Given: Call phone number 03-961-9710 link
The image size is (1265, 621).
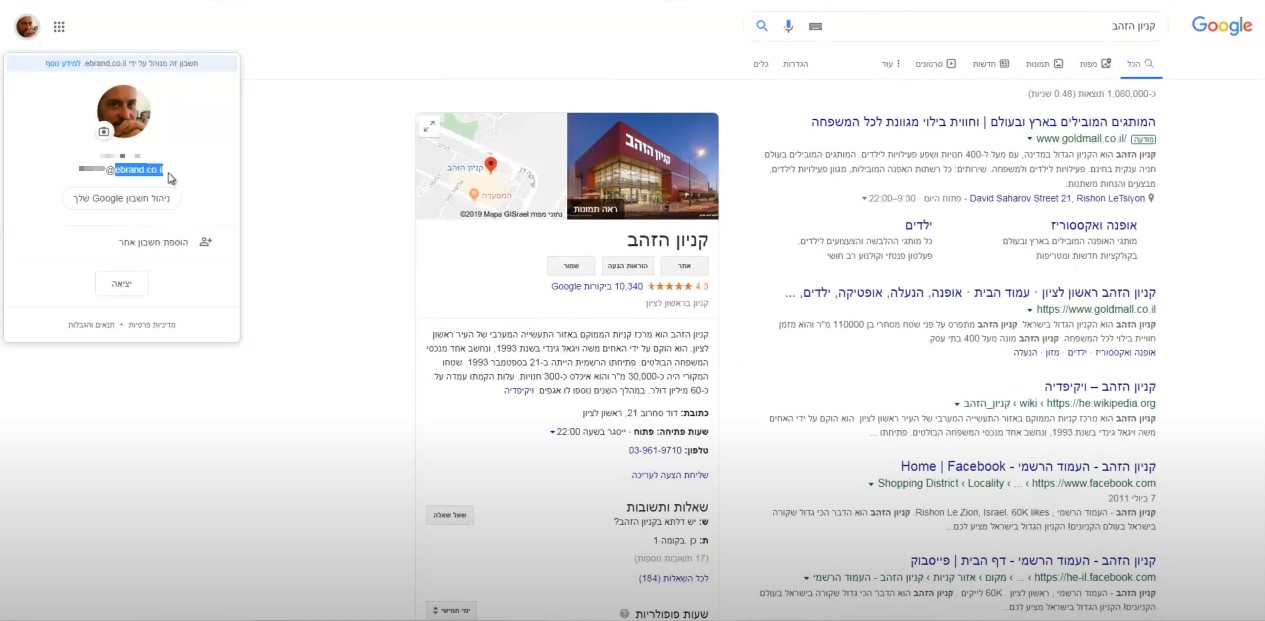Looking at the screenshot, I should tap(657, 450).
